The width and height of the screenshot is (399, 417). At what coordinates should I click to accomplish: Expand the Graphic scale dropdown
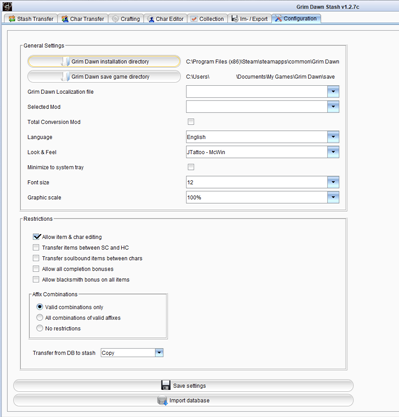tap(263, 197)
